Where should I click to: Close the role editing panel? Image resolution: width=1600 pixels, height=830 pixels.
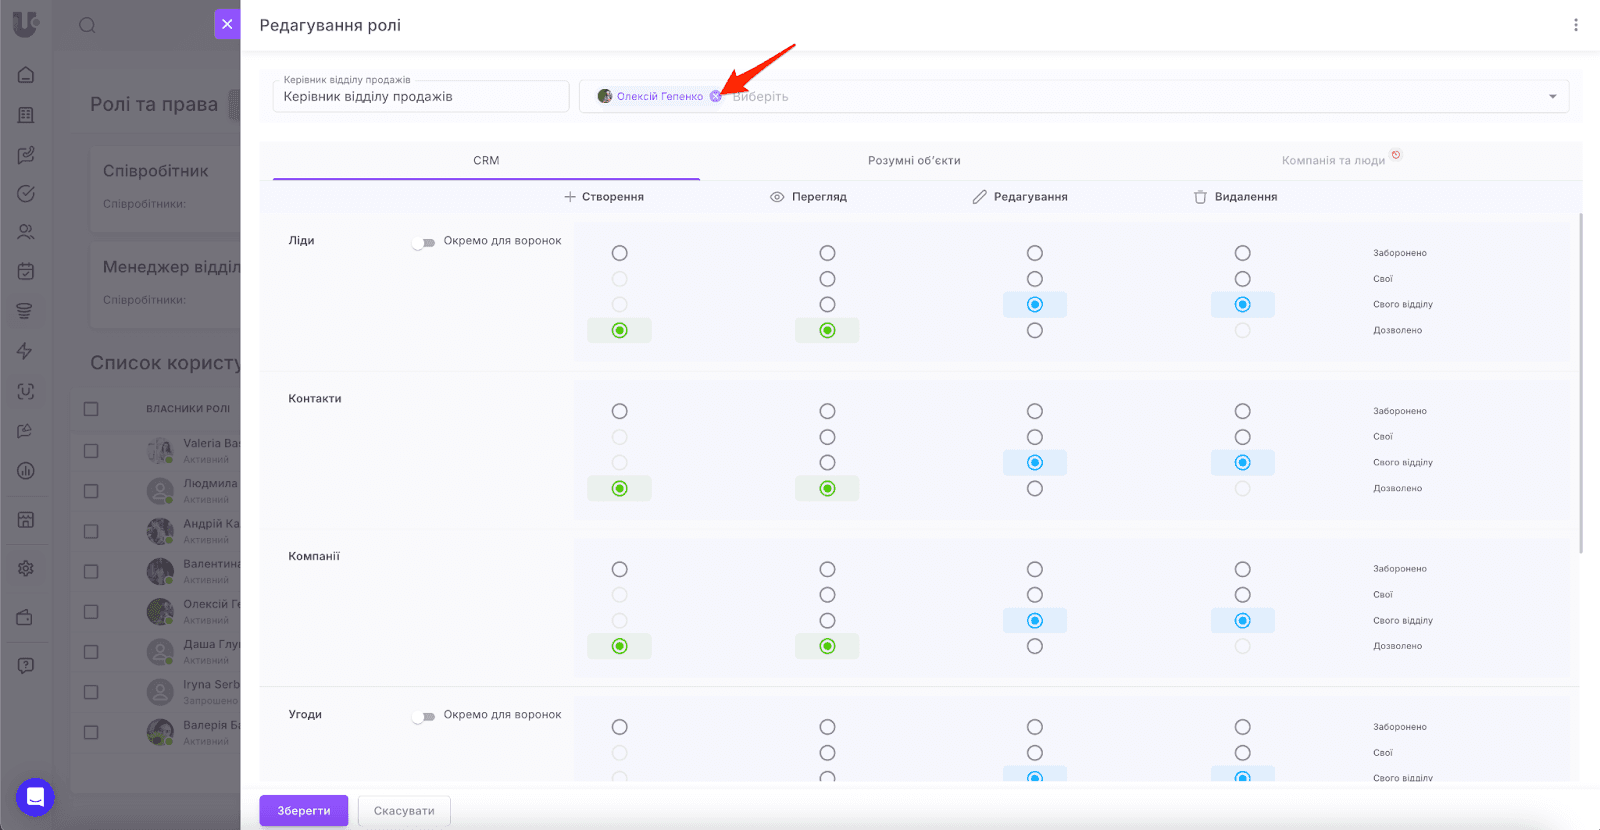tap(227, 25)
